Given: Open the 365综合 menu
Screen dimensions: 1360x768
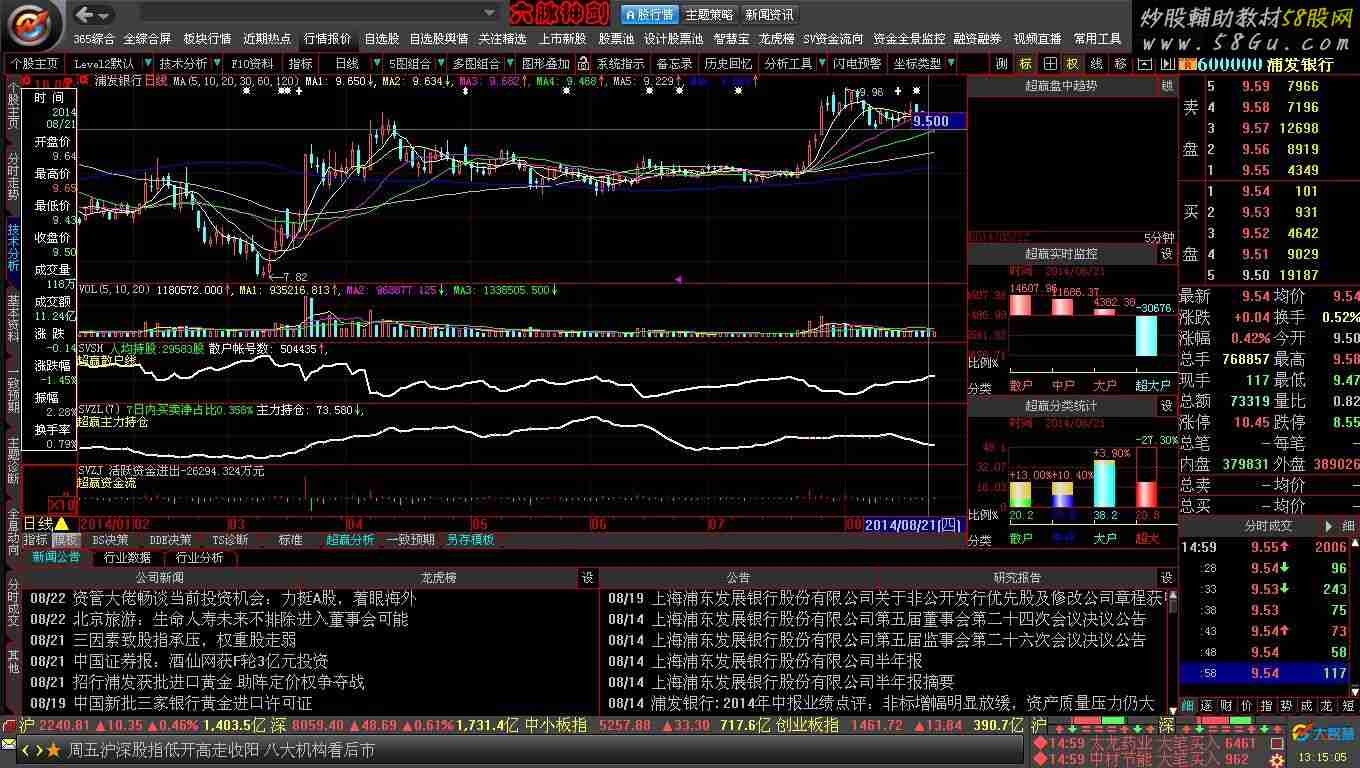Looking at the screenshot, I should pos(94,39).
